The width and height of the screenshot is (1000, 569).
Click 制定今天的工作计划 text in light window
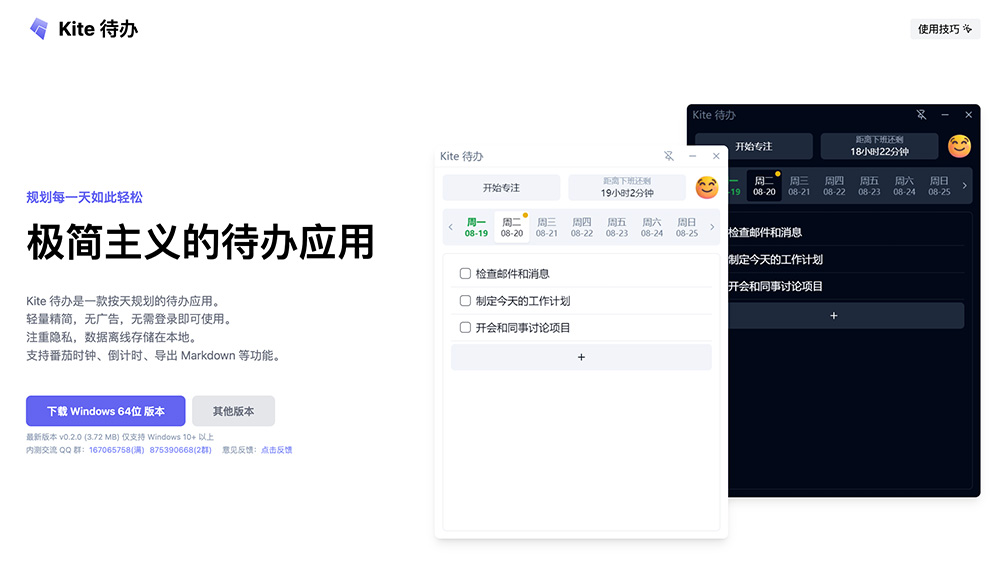pos(523,300)
